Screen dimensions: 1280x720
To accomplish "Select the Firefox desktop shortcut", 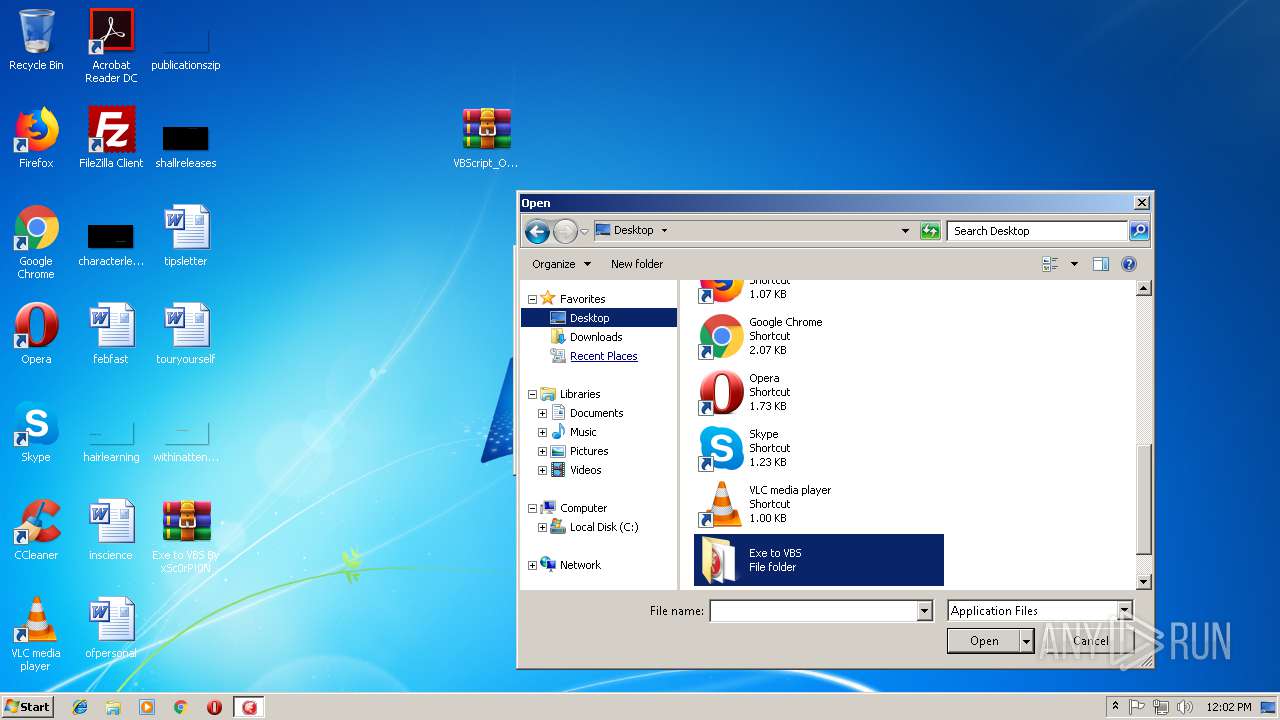I will click(x=36, y=138).
